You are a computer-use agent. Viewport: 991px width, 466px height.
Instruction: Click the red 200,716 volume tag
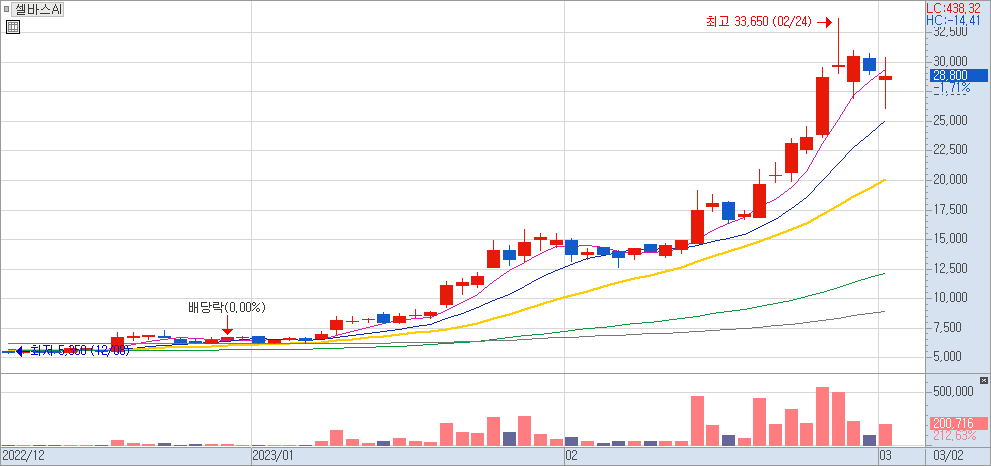(x=957, y=424)
